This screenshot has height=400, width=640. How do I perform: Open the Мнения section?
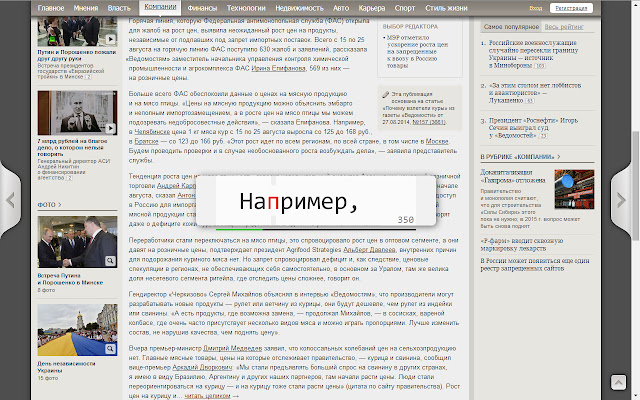coord(86,8)
